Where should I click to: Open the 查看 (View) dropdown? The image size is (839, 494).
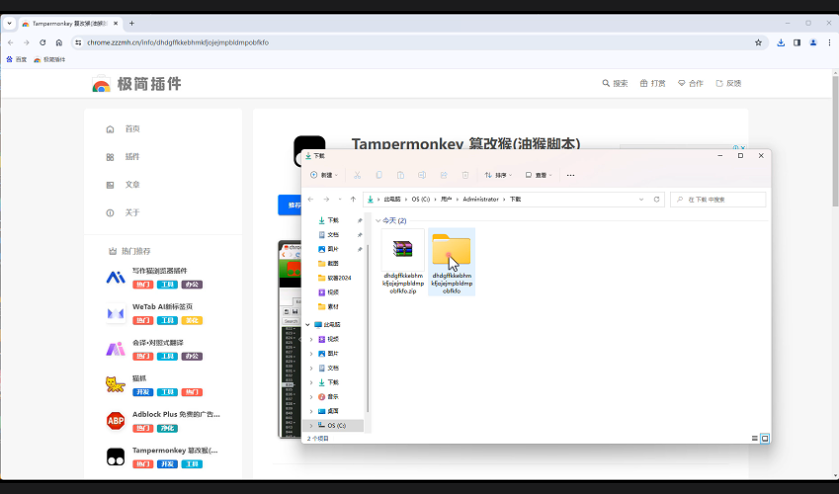click(538, 175)
